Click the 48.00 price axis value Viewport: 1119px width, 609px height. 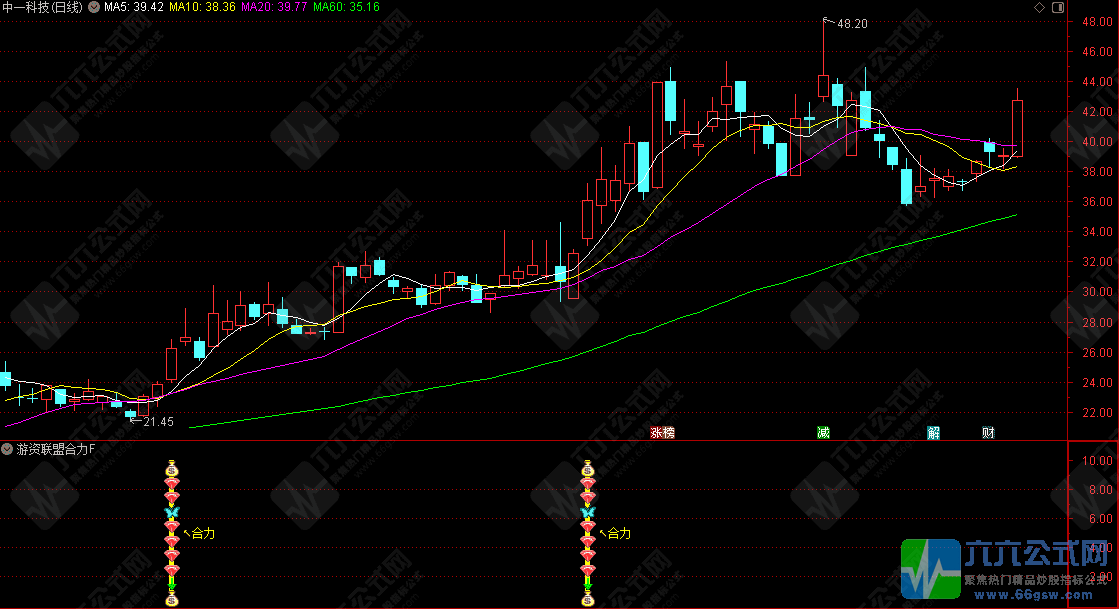click(1097, 22)
